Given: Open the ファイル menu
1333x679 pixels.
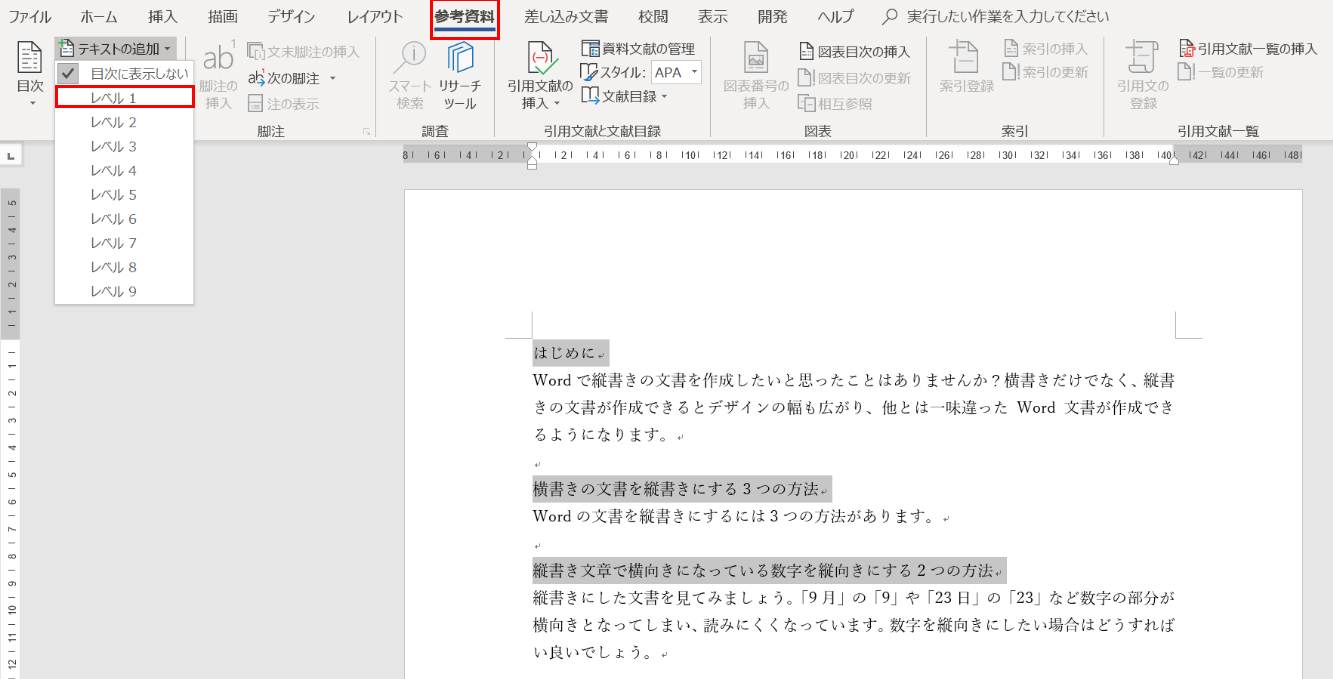Looking at the screenshot, I should click(29, 16).
